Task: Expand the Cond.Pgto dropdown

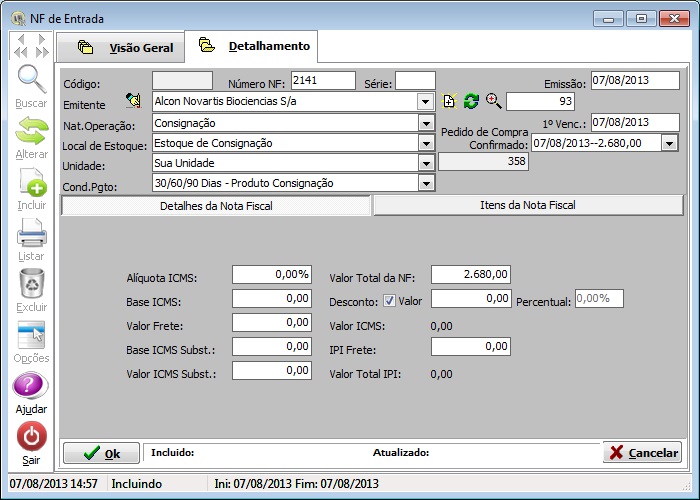Action: pos(425,183)
